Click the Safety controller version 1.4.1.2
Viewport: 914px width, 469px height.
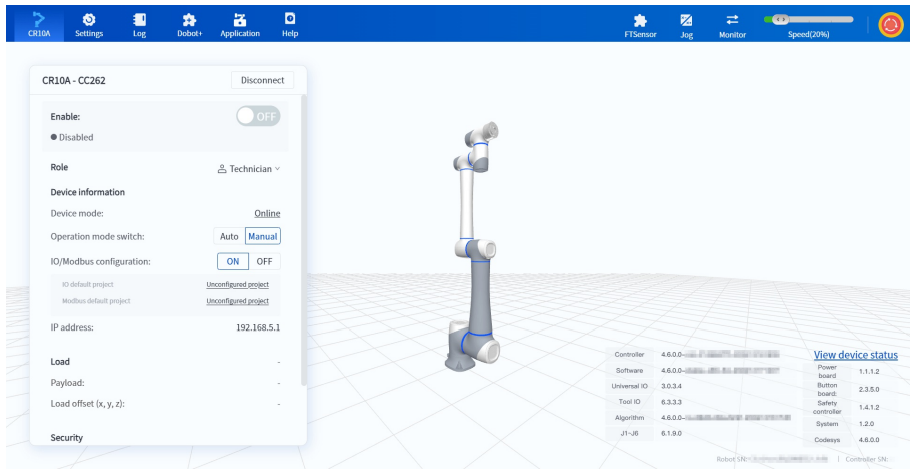pos(869,407)
